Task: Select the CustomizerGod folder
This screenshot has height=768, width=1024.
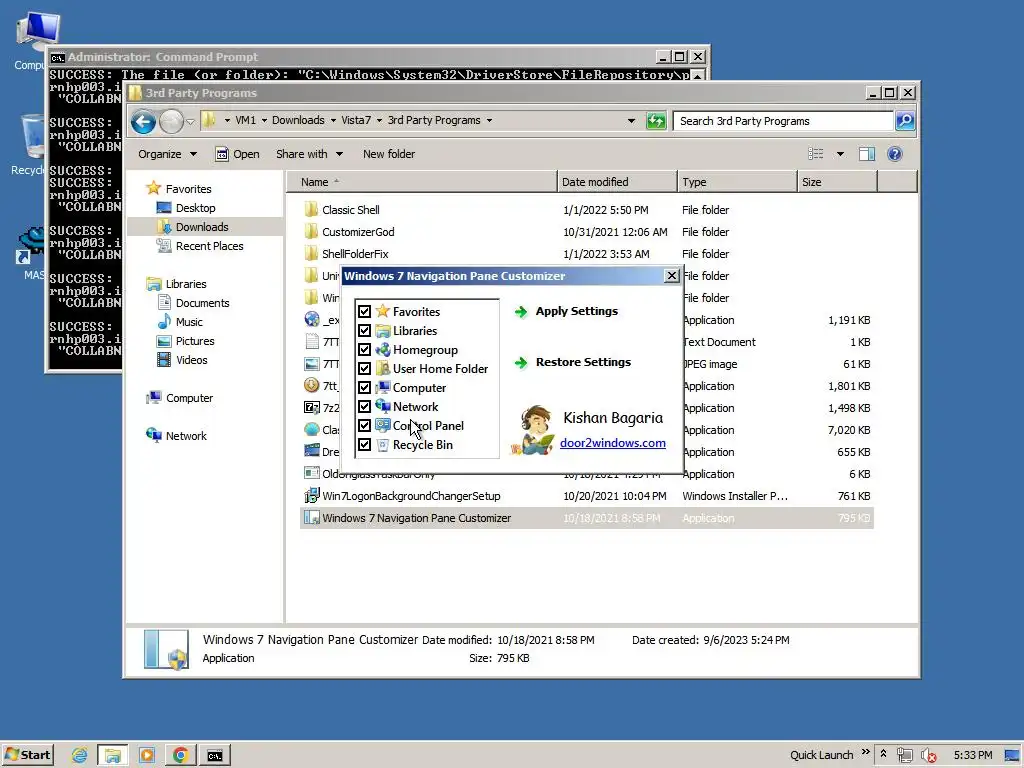Action: click(358, 232)
